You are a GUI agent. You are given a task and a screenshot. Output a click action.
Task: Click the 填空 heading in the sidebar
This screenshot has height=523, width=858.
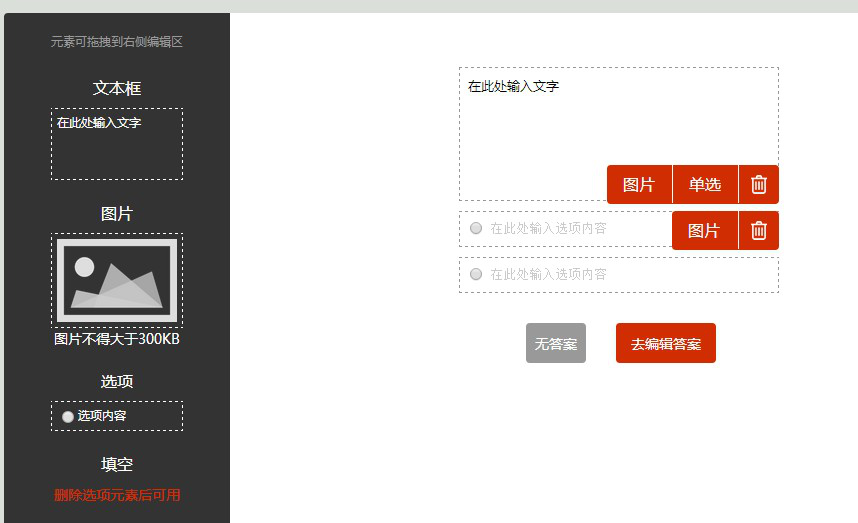coord(117,464)
